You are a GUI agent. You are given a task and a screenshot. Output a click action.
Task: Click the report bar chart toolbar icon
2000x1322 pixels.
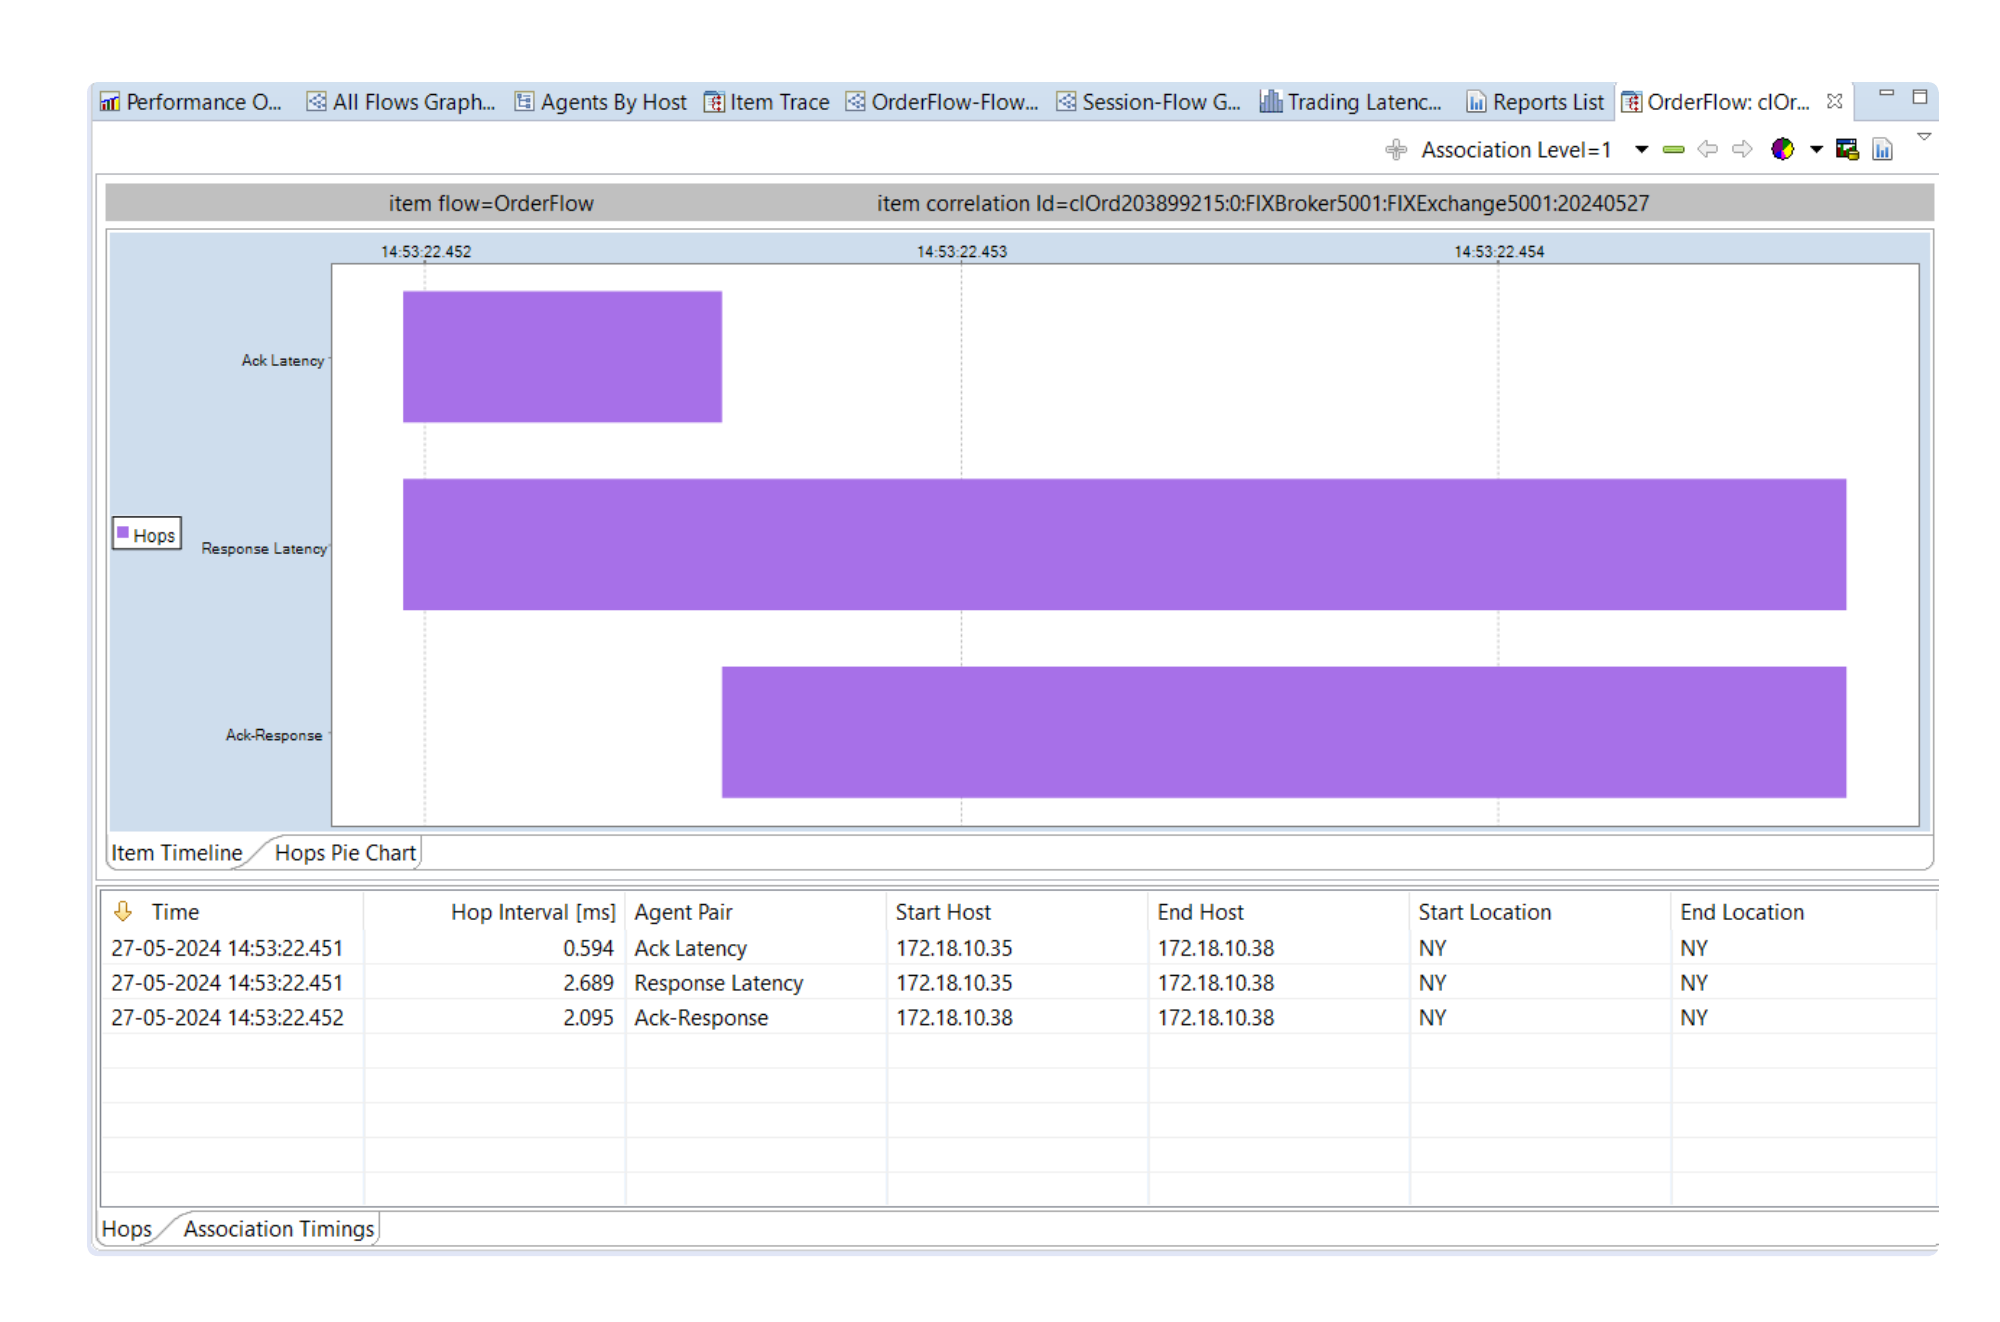1882,149
